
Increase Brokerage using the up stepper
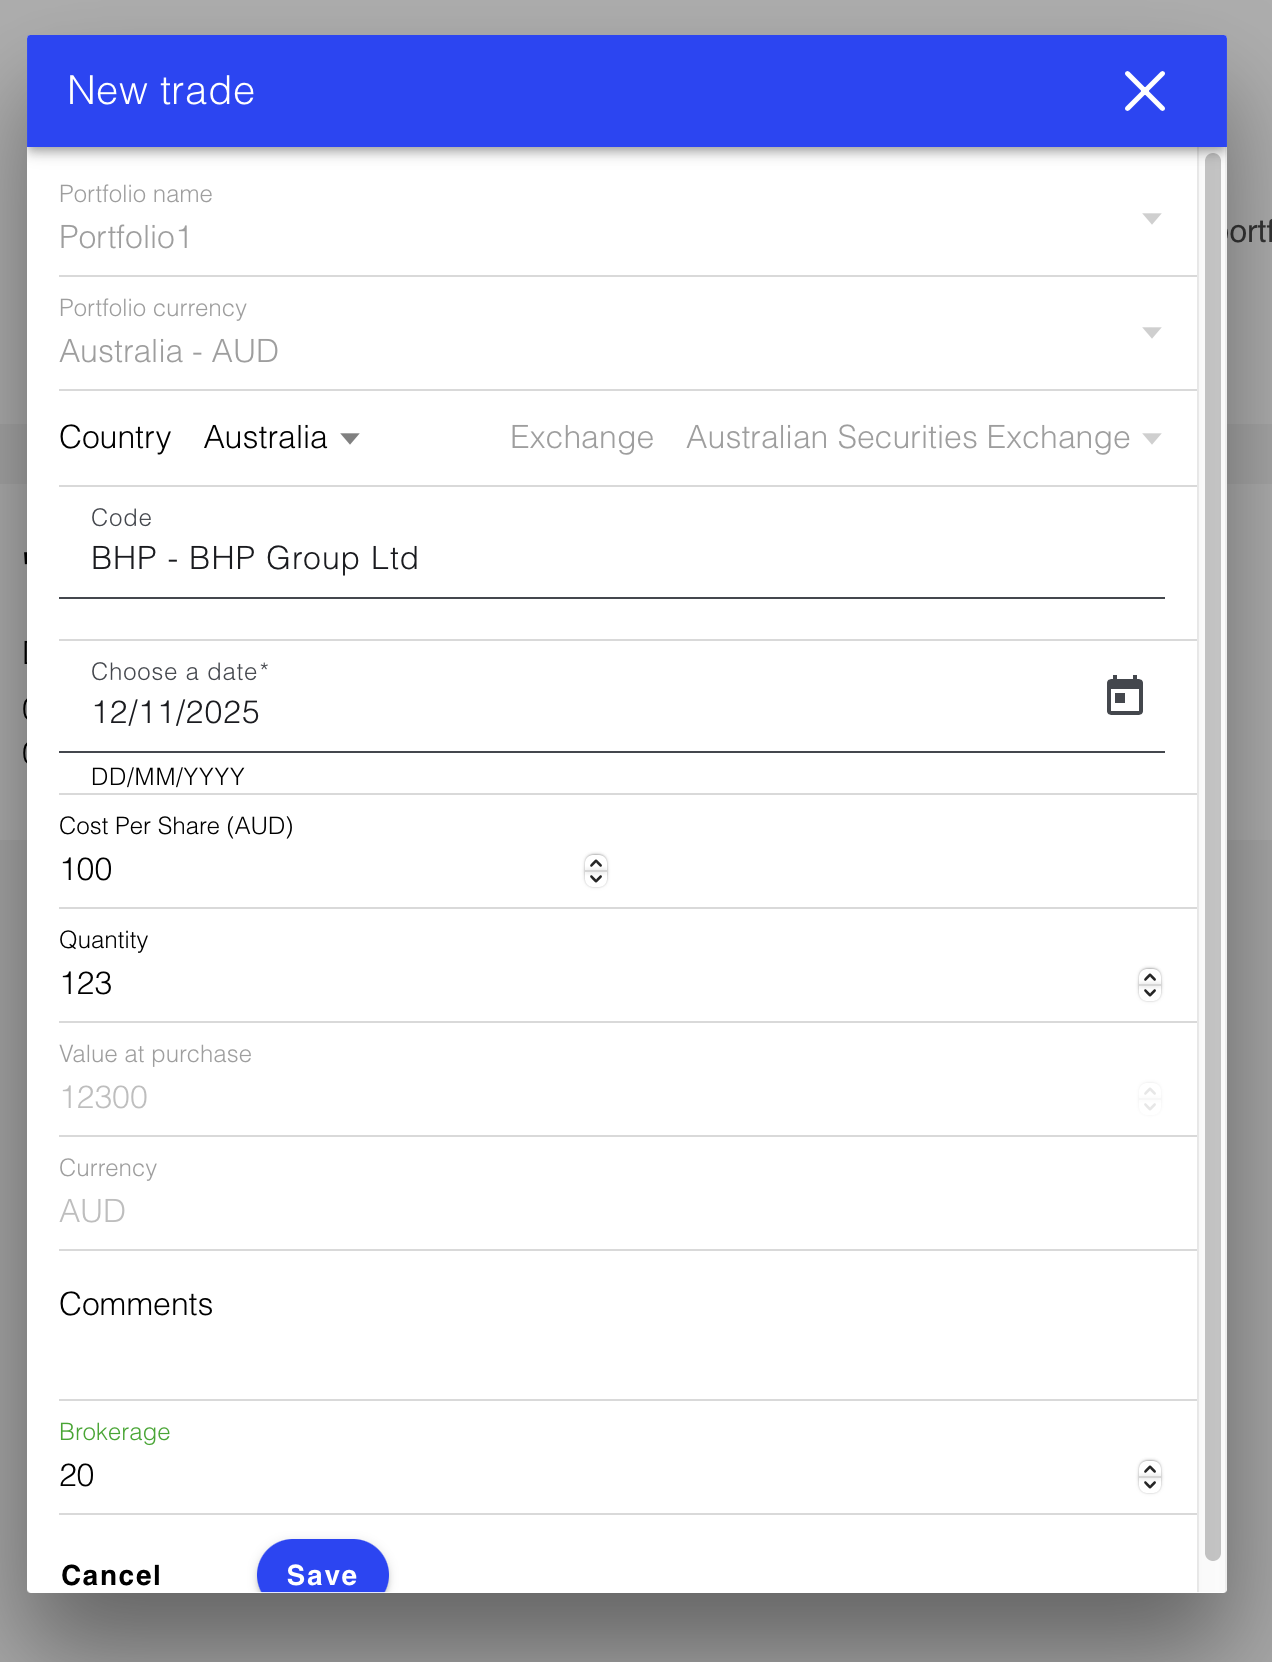tap(1150, 1468)
